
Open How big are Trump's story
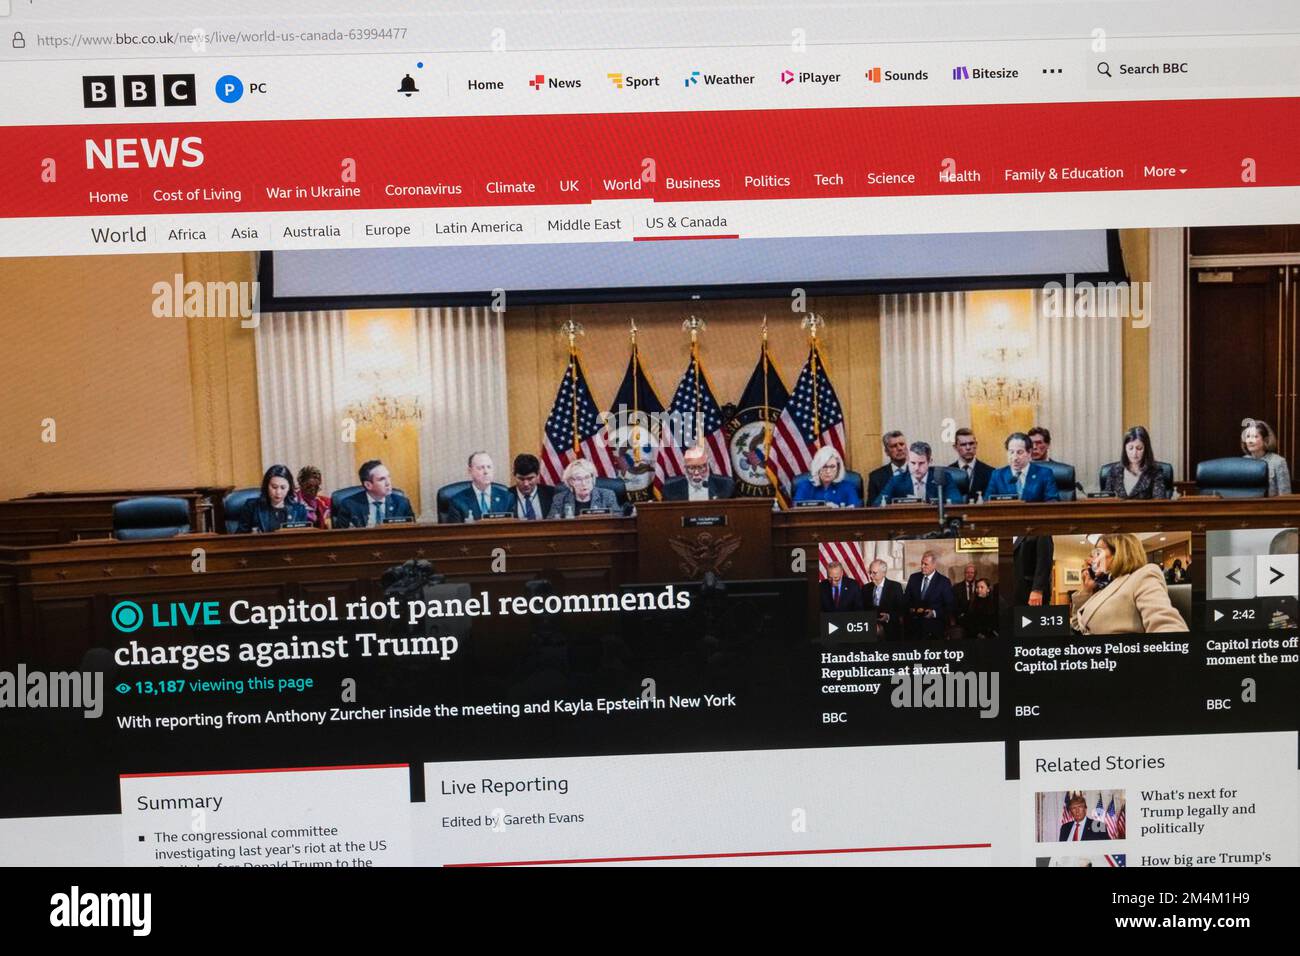[x=1206, y=858]
